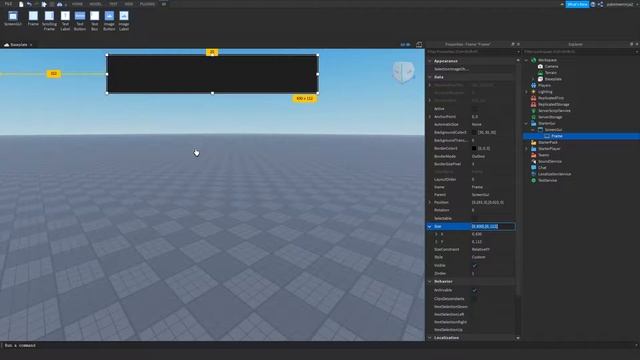This screenshot has height=360, width=640.
Task: Click the Players icon in Explorer
Action: point(533,85)
